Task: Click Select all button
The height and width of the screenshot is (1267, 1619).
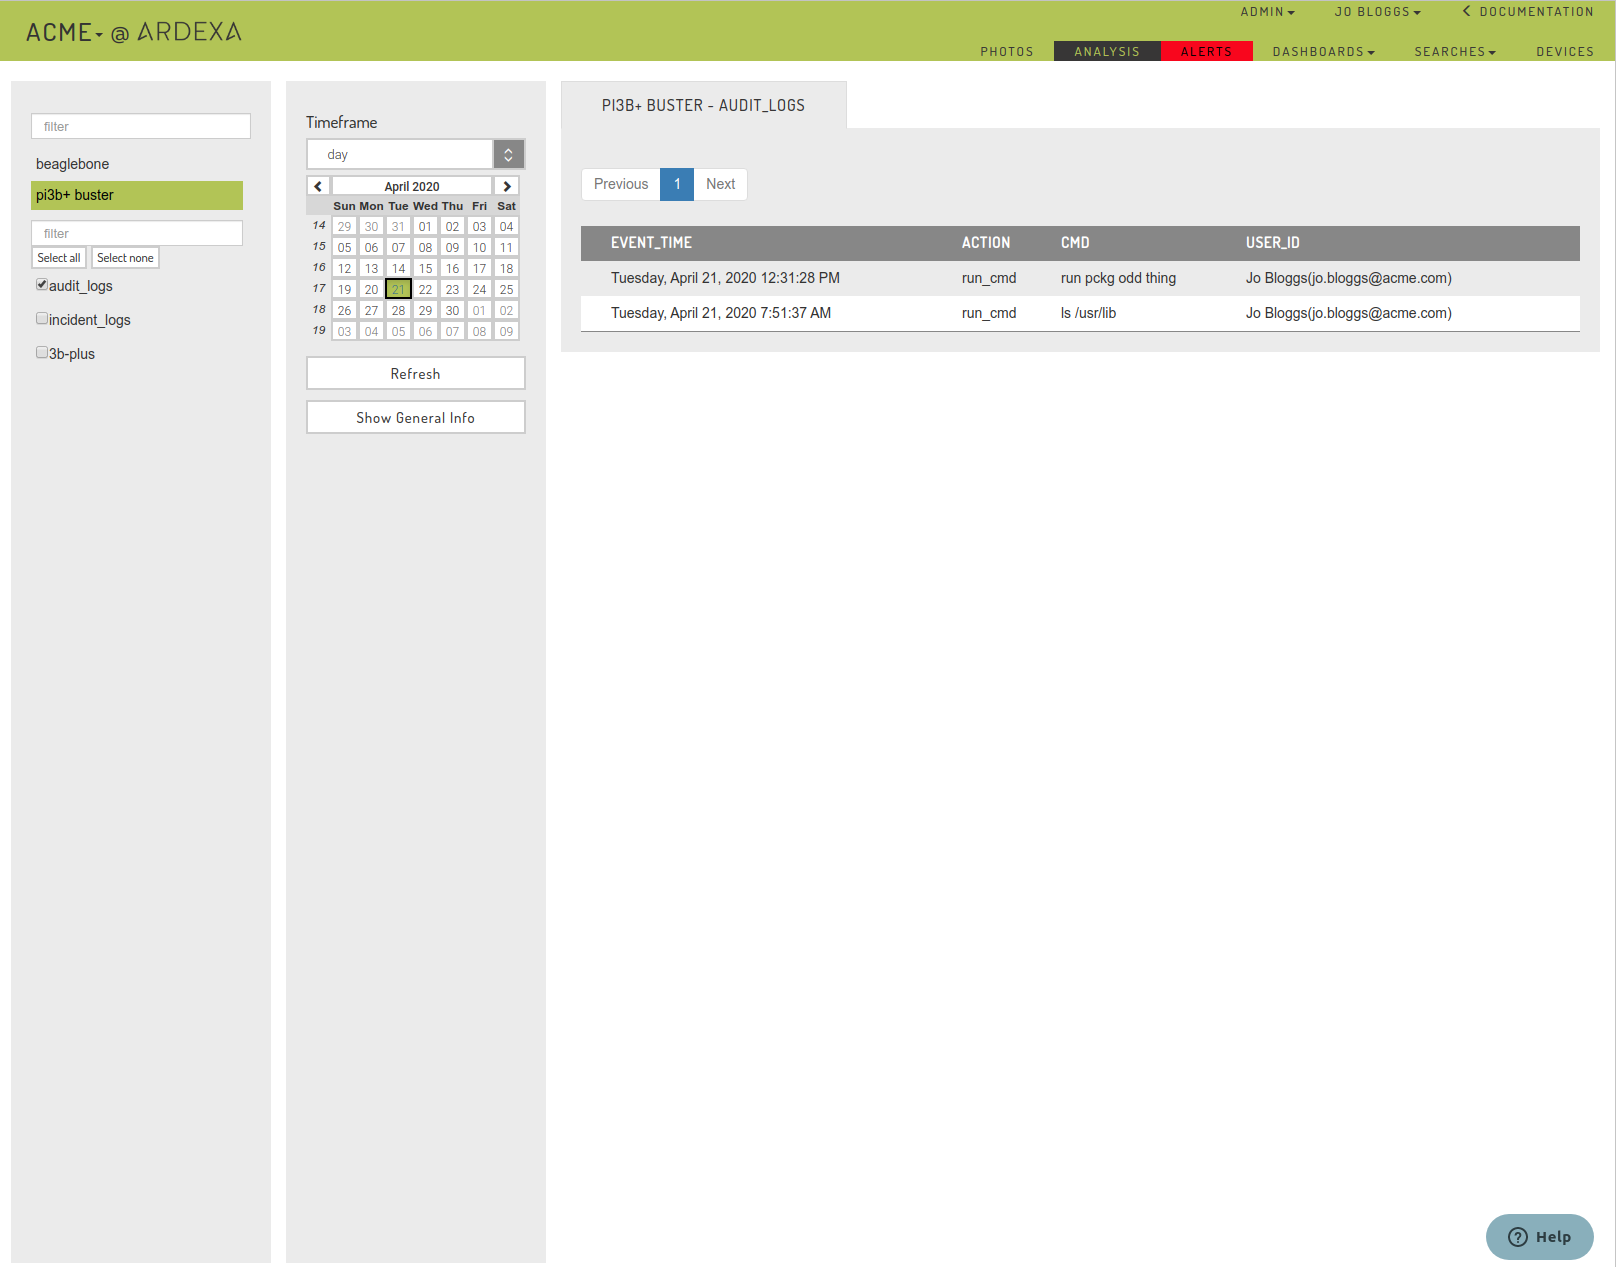Action: tap(59, 258)
